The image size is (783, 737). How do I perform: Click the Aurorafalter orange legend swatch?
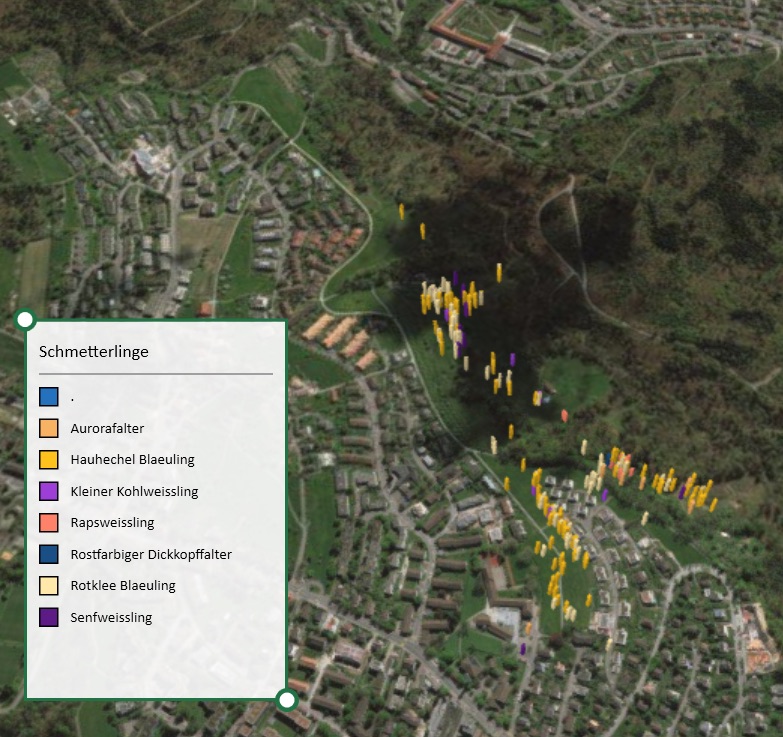(x=48, y=428)
